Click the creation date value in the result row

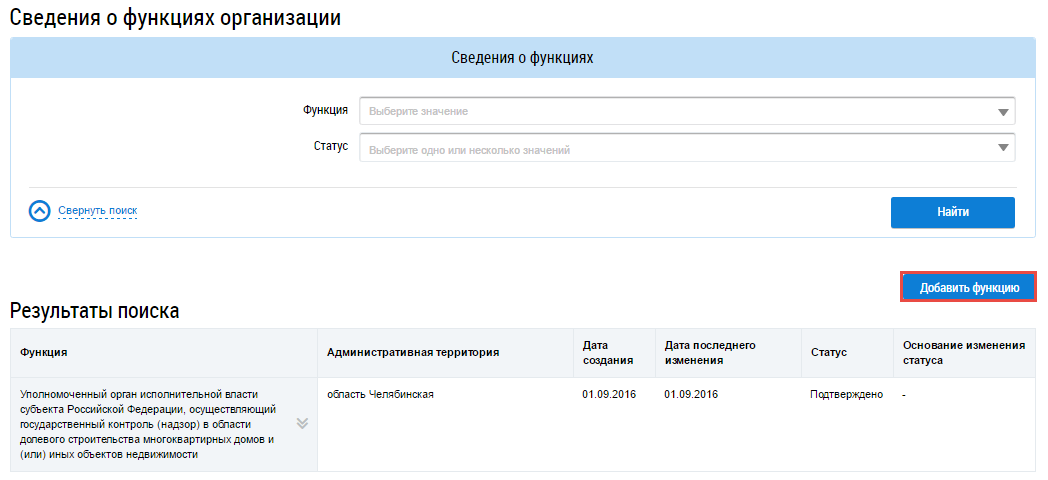click(608, 395)
